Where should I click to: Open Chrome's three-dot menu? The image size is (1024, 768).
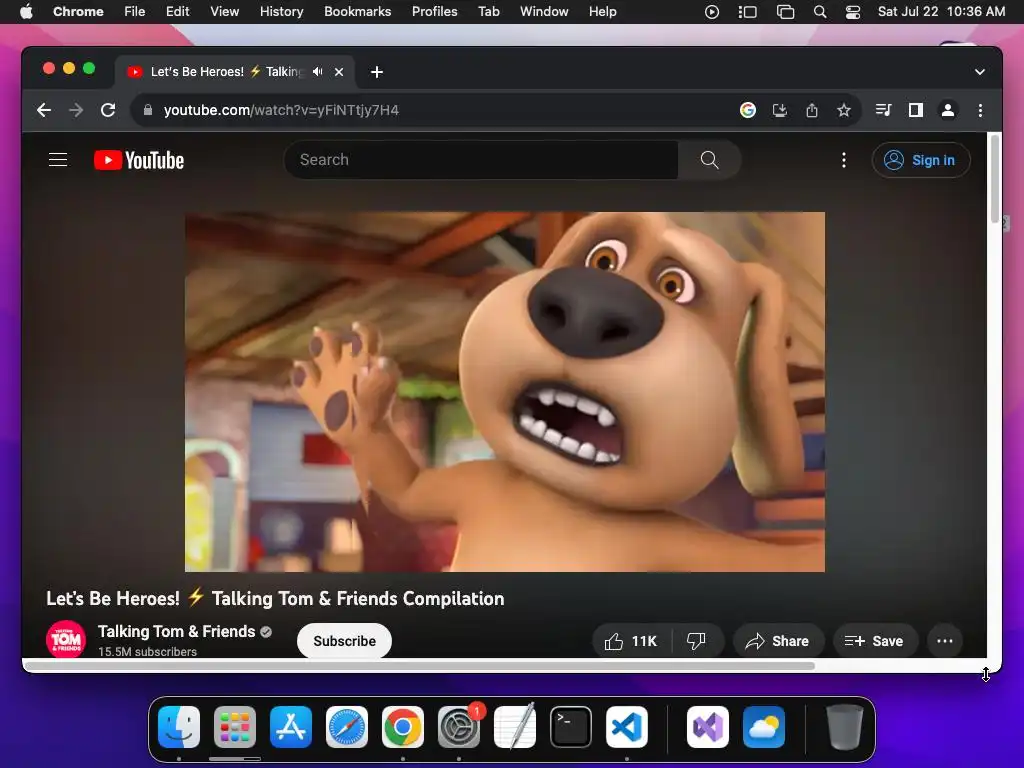click(980, 110)
